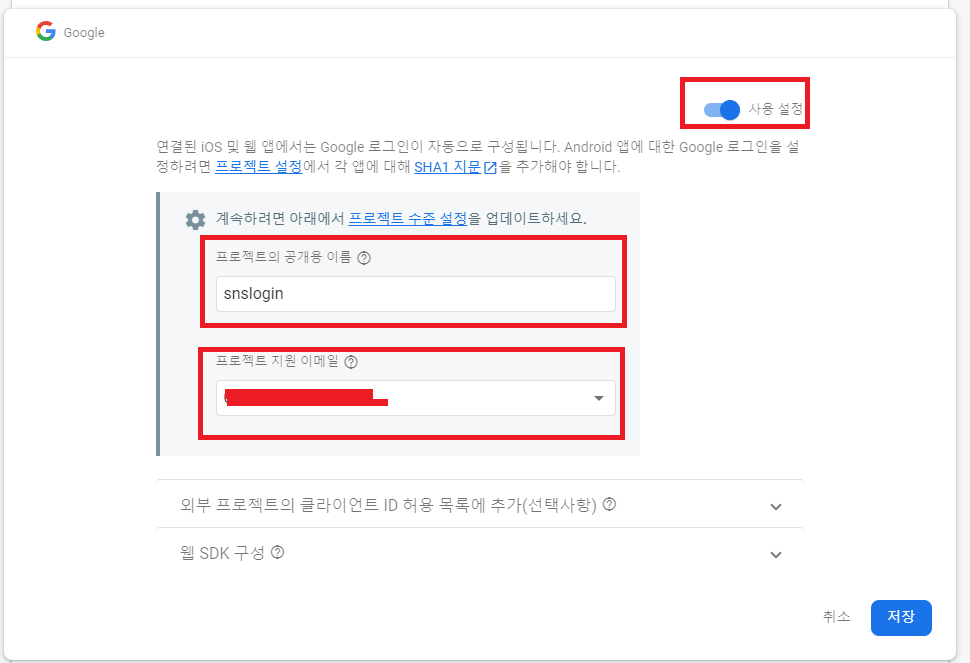Click the external link icon beside SHA1 지문
This screenshot has width=970, height=663.
490,168
